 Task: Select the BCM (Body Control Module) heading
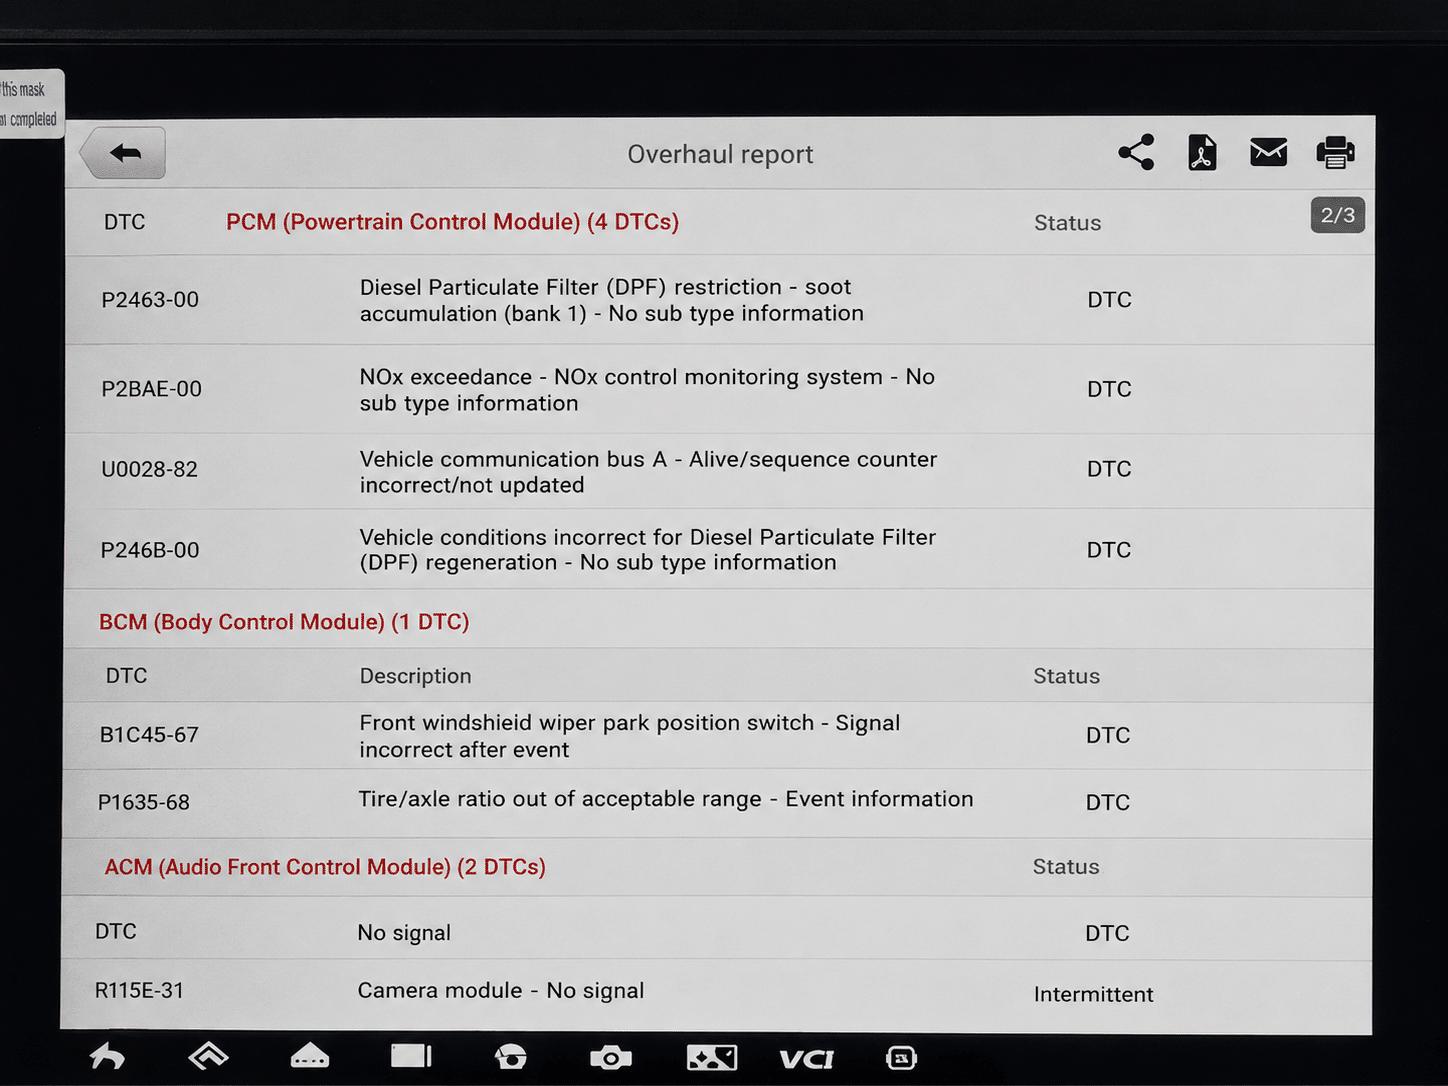click(x=284, y=622)
